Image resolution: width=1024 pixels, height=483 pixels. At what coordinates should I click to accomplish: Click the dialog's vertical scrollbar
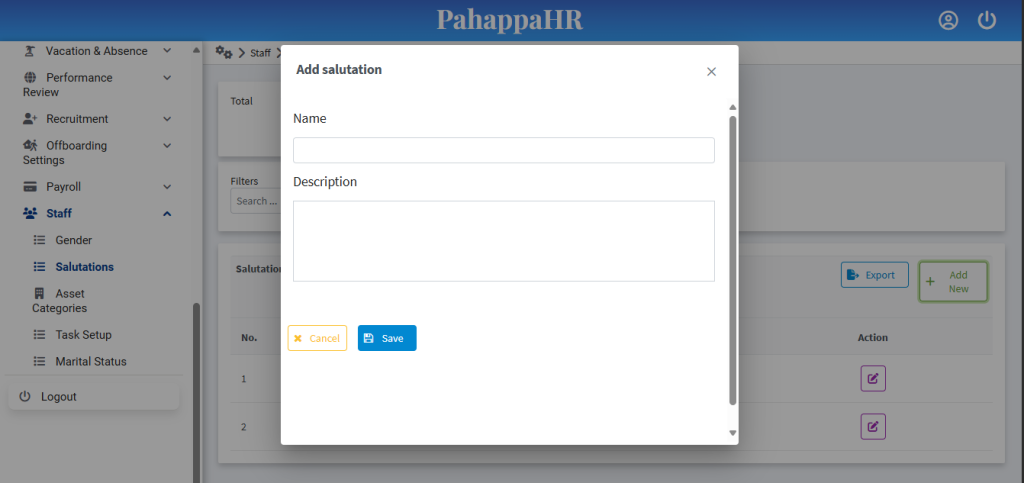click(732, 260)
